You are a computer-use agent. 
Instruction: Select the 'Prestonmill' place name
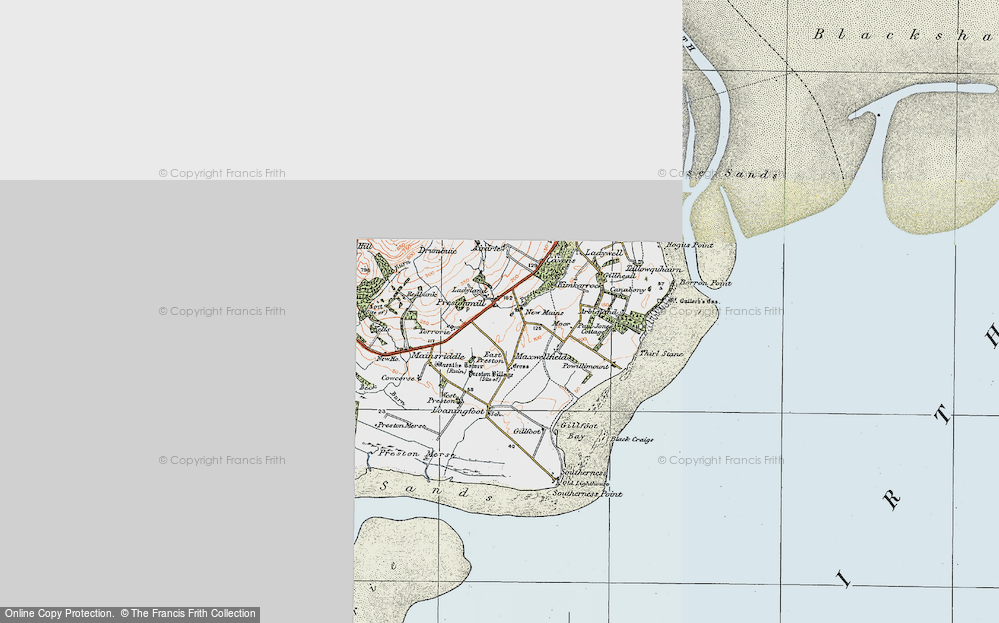pos(460,303)
